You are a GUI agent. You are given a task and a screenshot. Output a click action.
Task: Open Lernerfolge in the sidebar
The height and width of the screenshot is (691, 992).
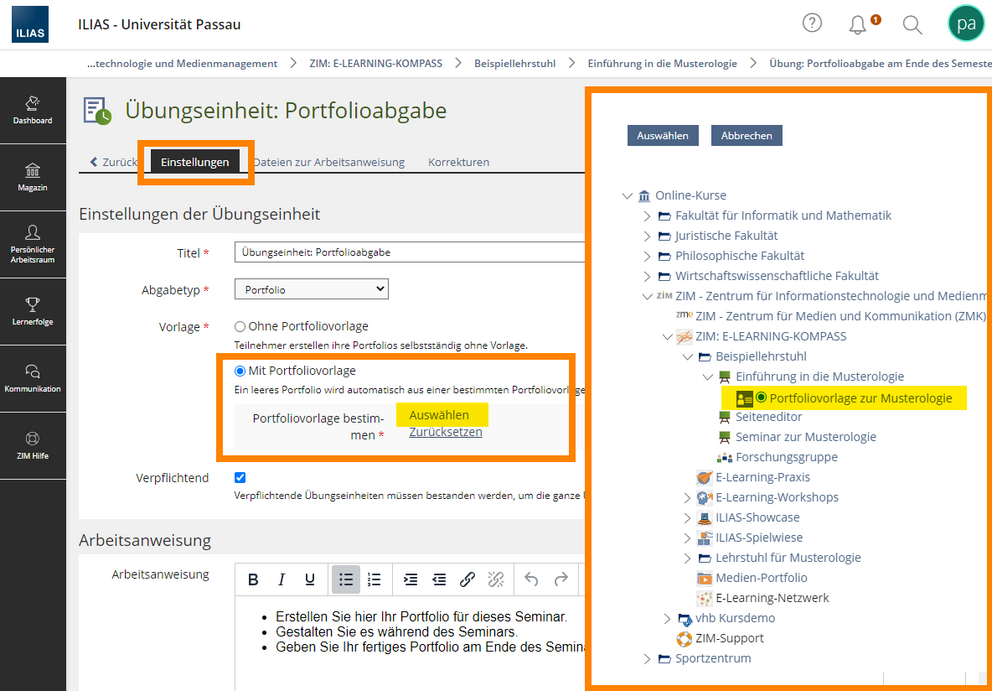(33, 311)
